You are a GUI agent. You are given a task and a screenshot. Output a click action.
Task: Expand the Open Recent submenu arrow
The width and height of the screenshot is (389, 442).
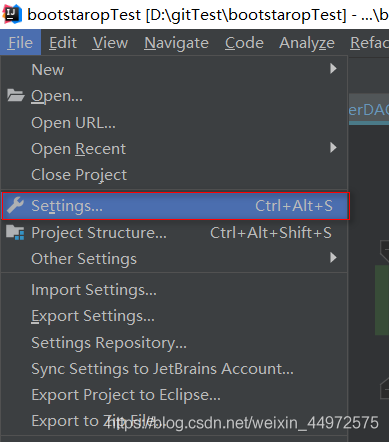[x=333, y=147]
